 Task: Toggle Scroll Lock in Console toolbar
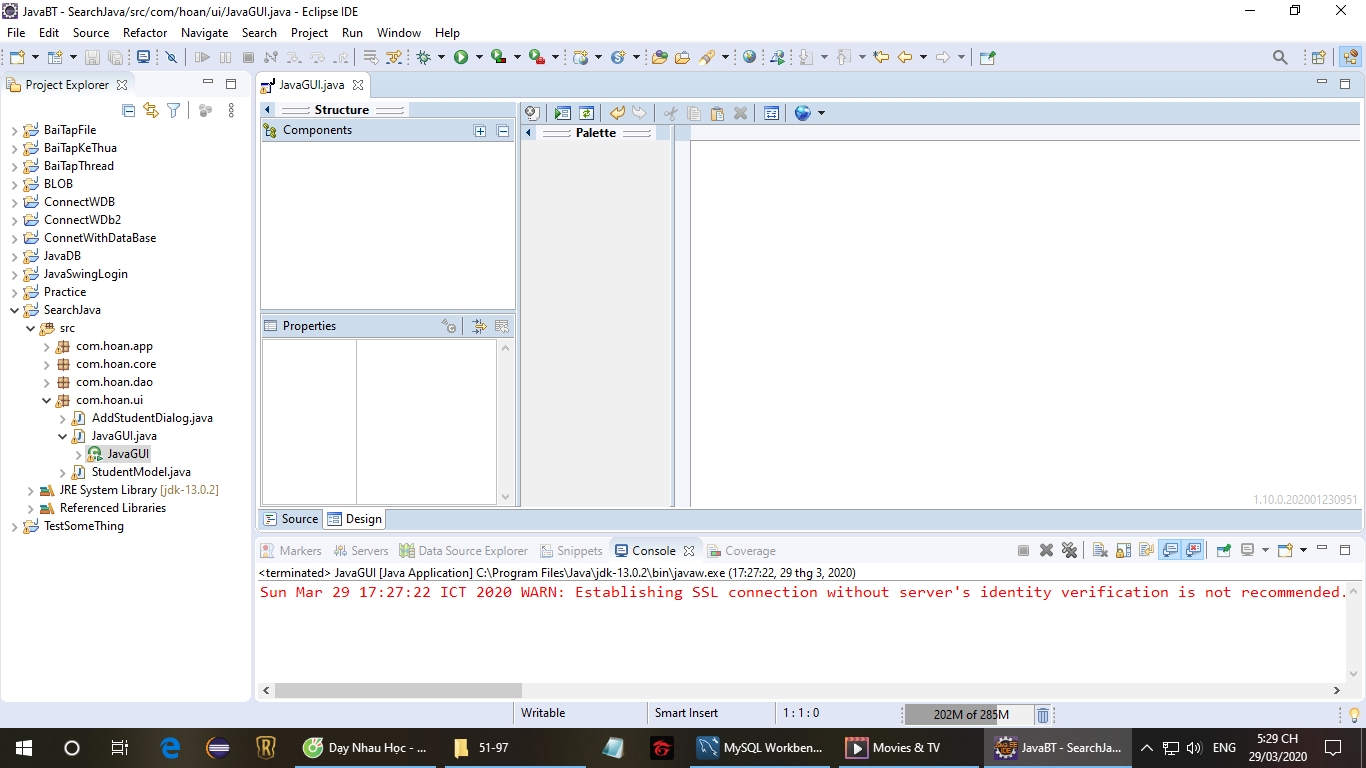coord(1123,550)
